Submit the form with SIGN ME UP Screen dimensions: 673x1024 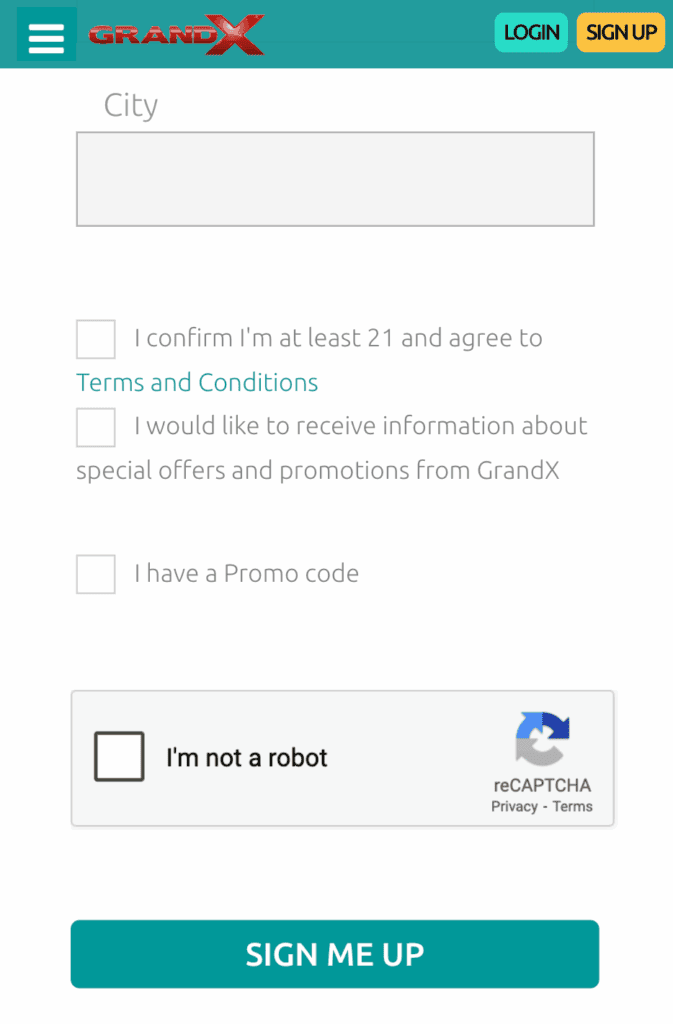coord(335,954)
